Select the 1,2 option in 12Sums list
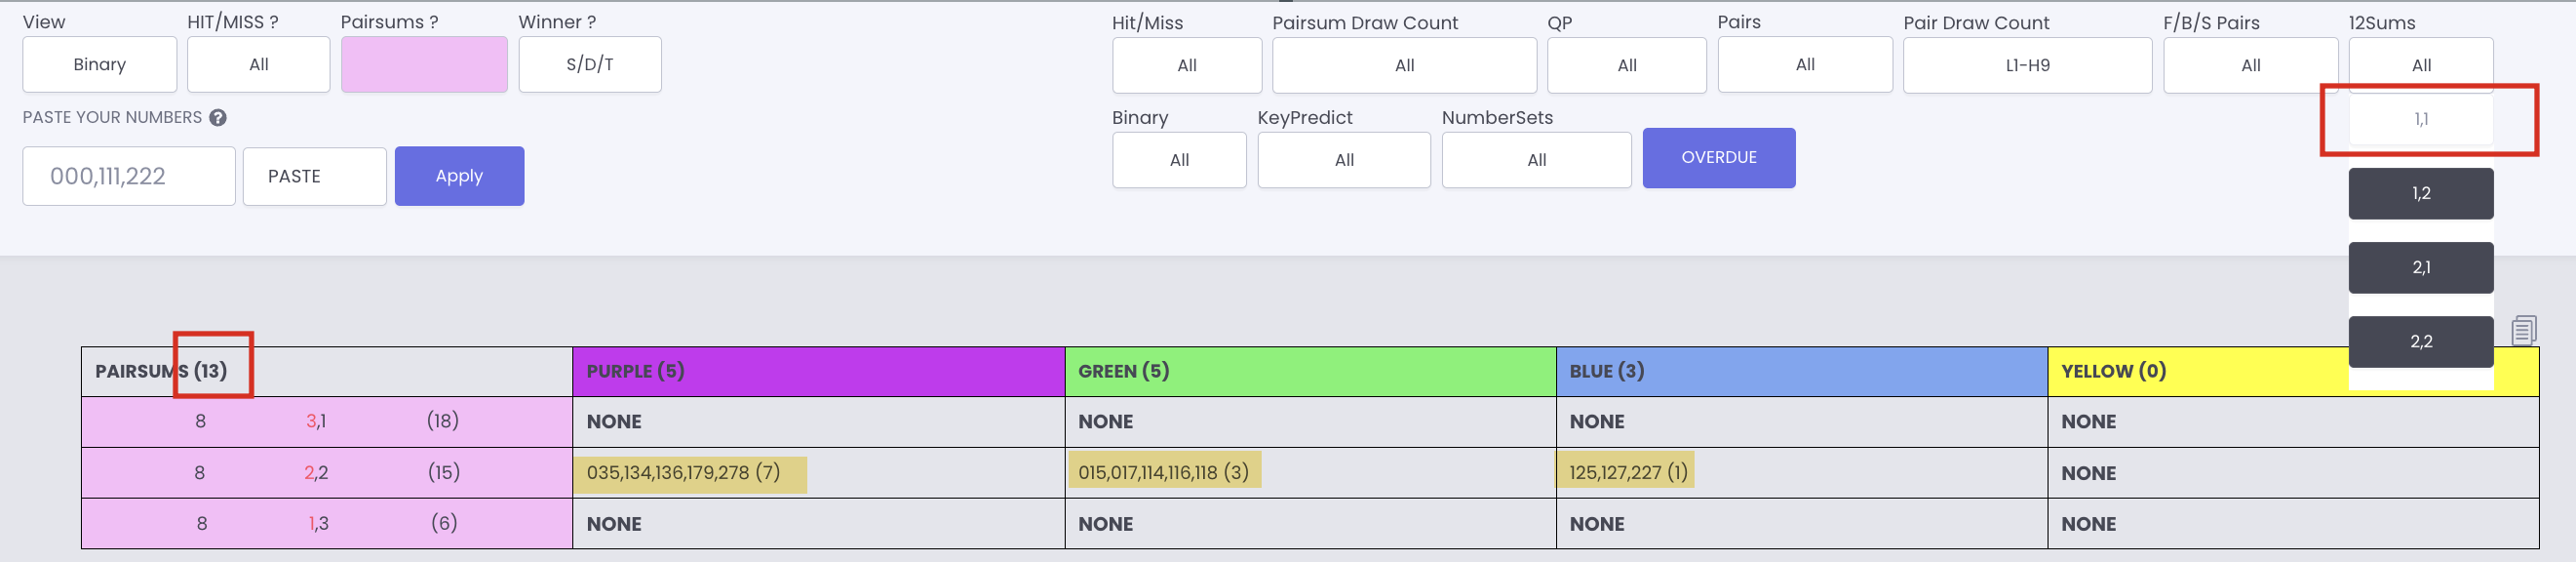 click(2421, 193)
